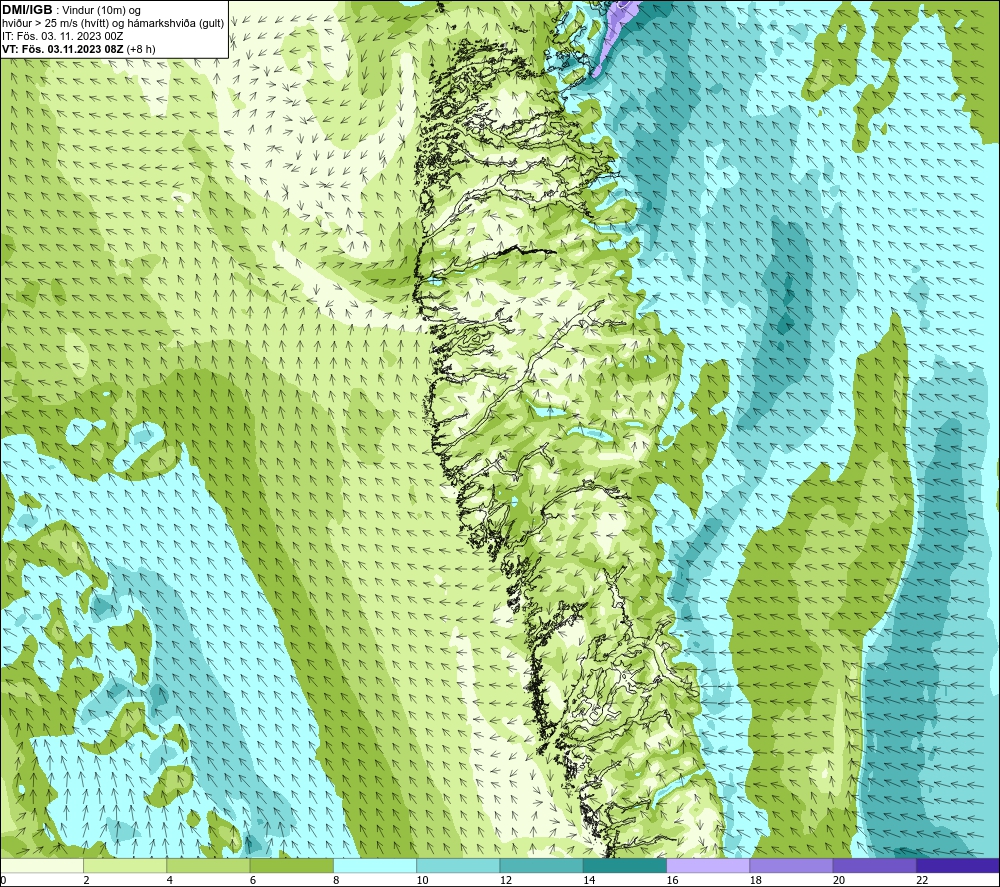The width and height of the screenshot is (1000, 887).
Task: Click the 18–20 m/s medium purple legend swatch
Action: (x=791, y=865)
